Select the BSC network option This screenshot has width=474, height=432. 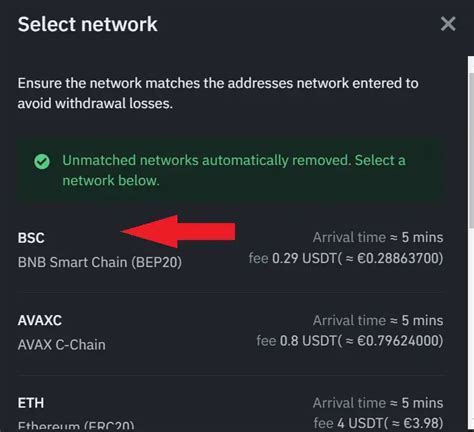point(230,250)
